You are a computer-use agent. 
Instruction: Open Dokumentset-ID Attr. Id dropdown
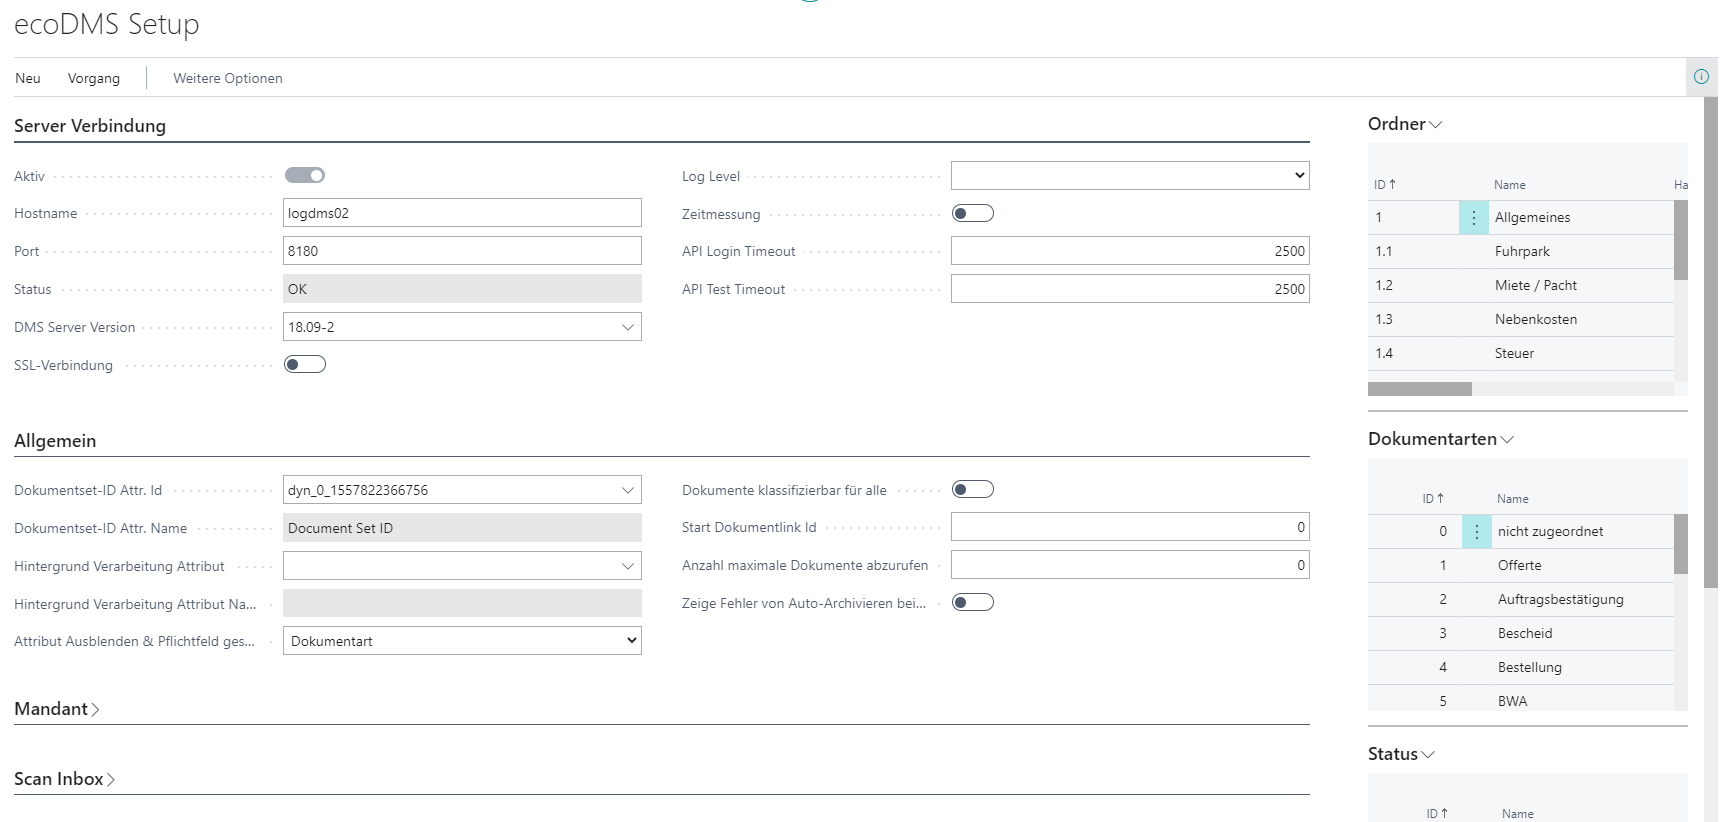coord(628,490)
